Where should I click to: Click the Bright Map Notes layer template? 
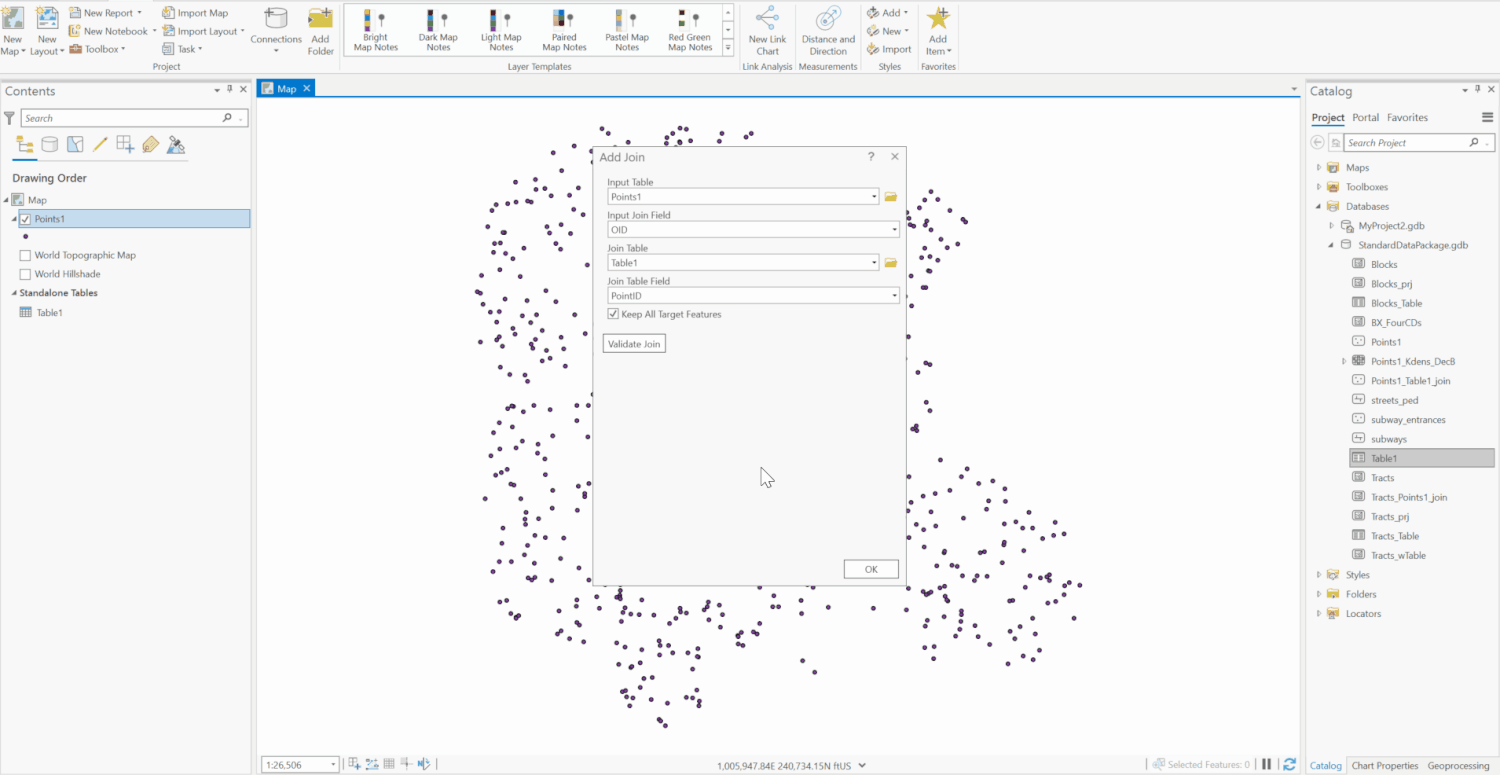(375, 30)
